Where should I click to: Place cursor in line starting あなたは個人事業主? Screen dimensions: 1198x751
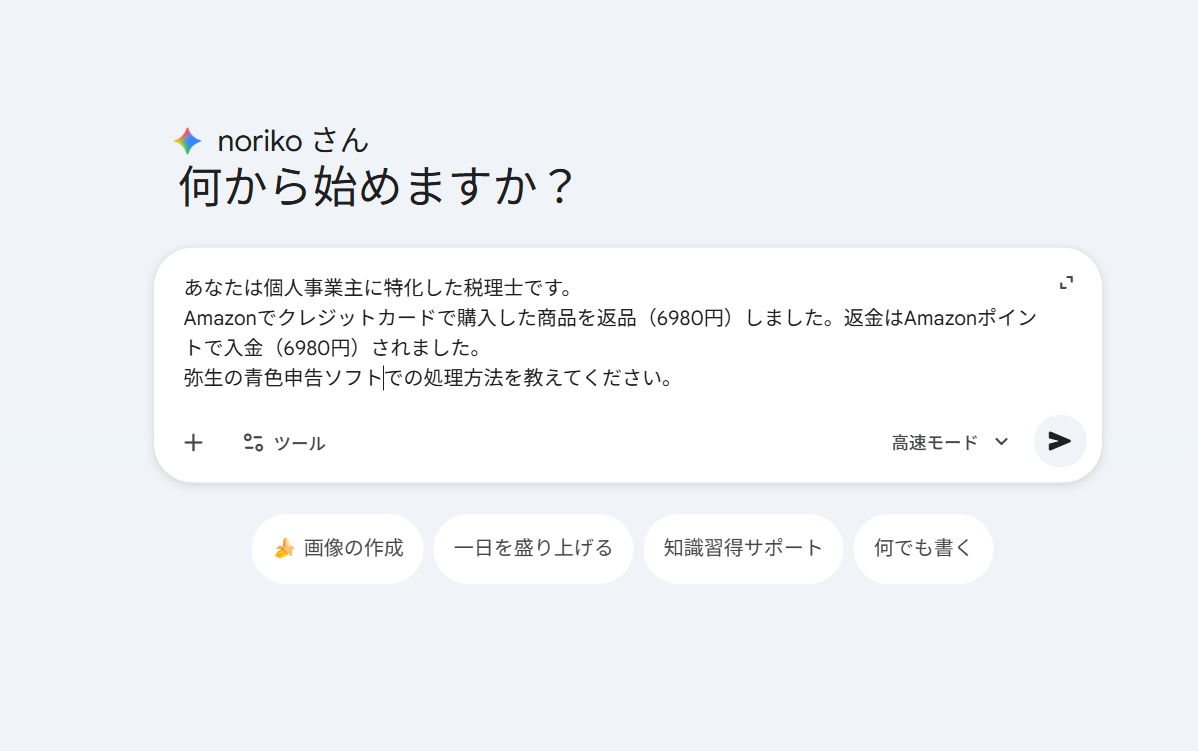coord(378,288)
